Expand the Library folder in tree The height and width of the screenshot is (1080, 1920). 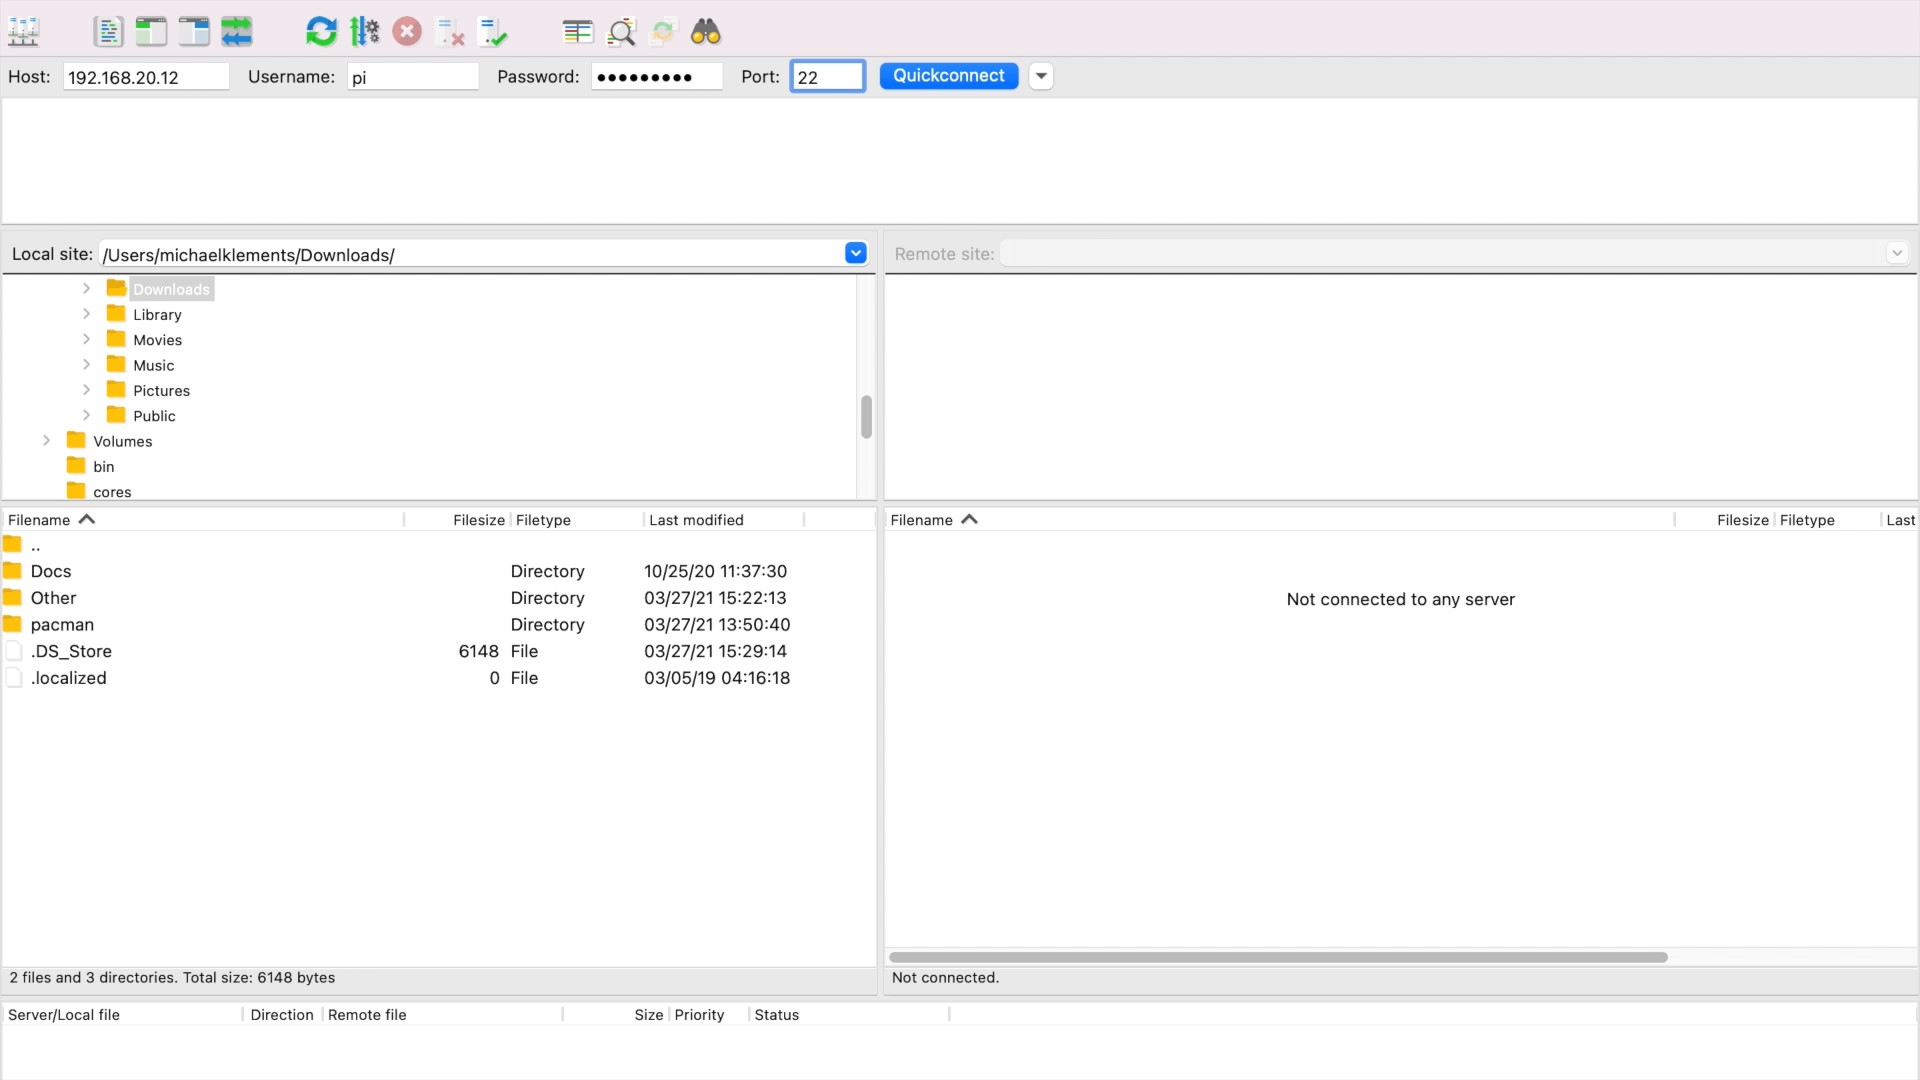point(86,314)
